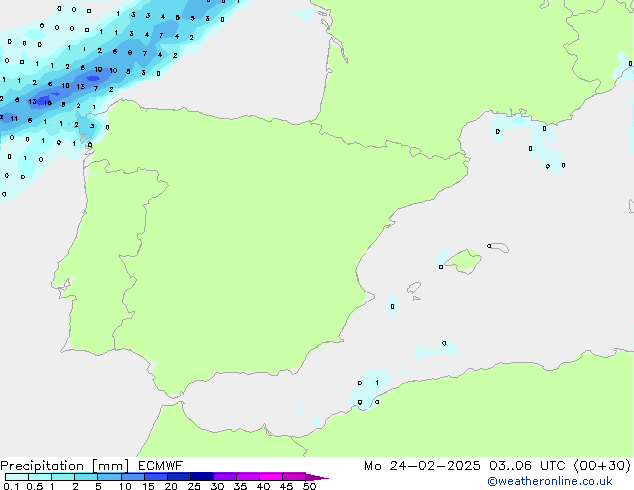634x490 pixels.
Task: Click the 50 label on the legend
Action: click(x=310, y=486)
